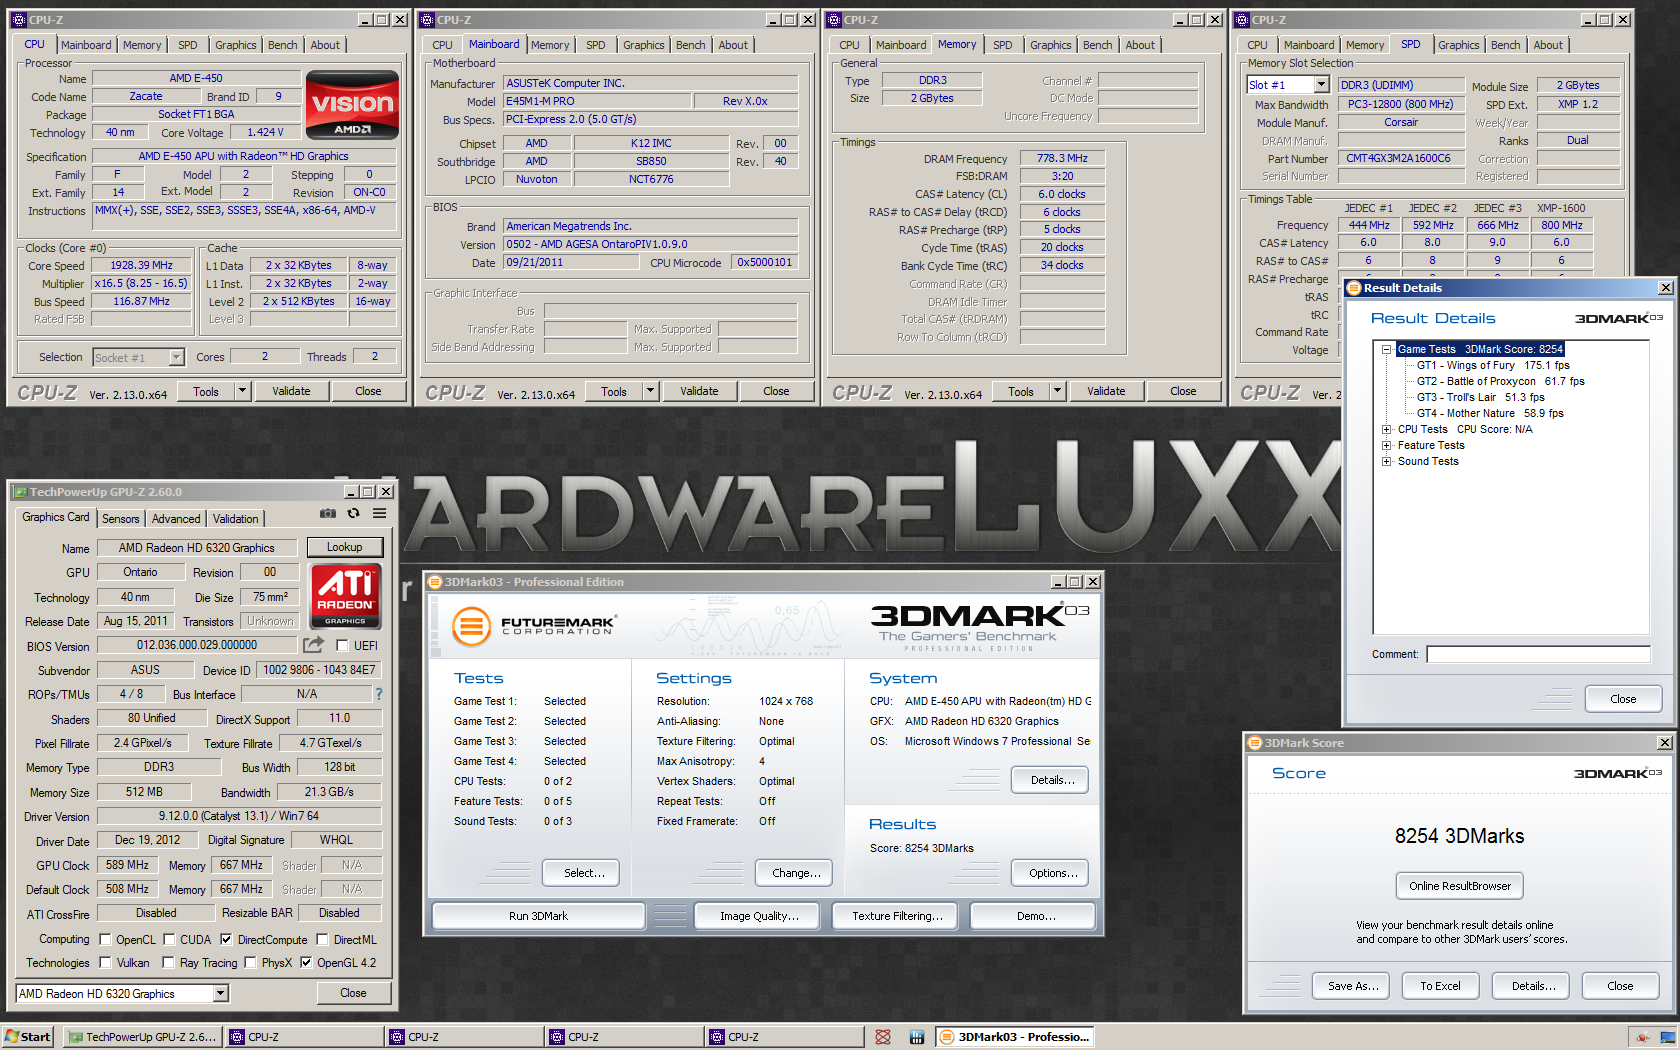Select GT4 - Mother Nature result row
1680x1050 pixels.
click(1490, 413)
